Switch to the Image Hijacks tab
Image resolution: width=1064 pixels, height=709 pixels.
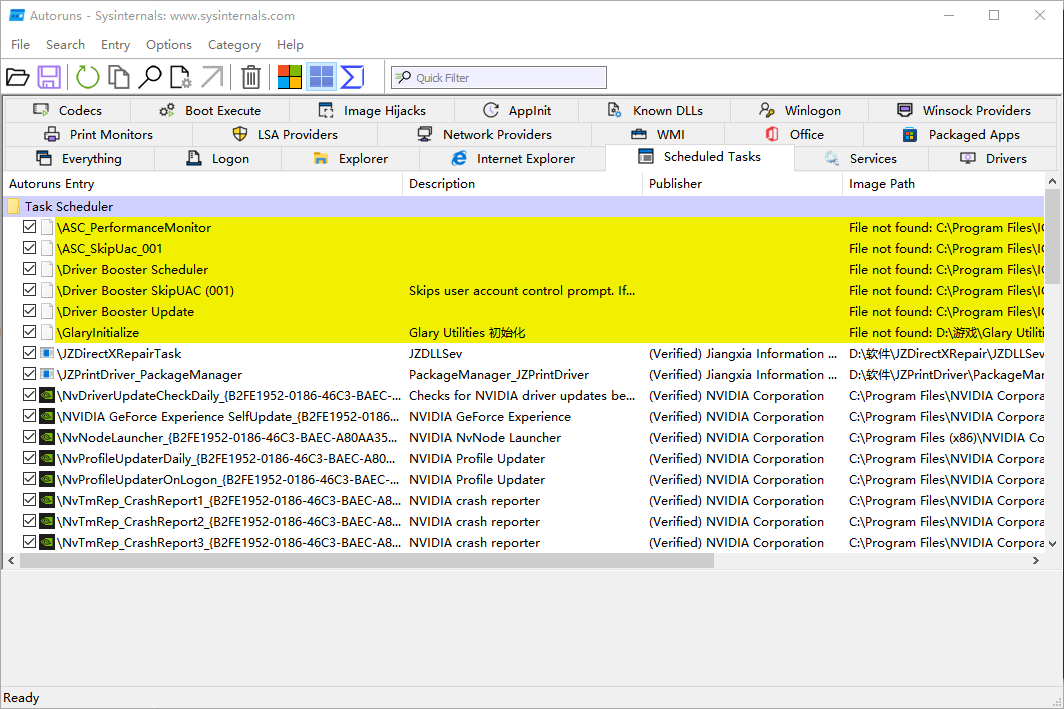[x=372, y=111]
